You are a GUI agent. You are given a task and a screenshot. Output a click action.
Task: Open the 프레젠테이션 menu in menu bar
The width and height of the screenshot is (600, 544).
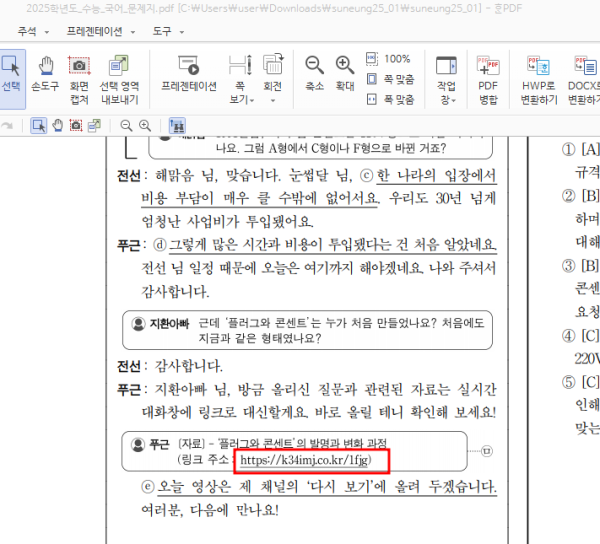coord(99,31)
